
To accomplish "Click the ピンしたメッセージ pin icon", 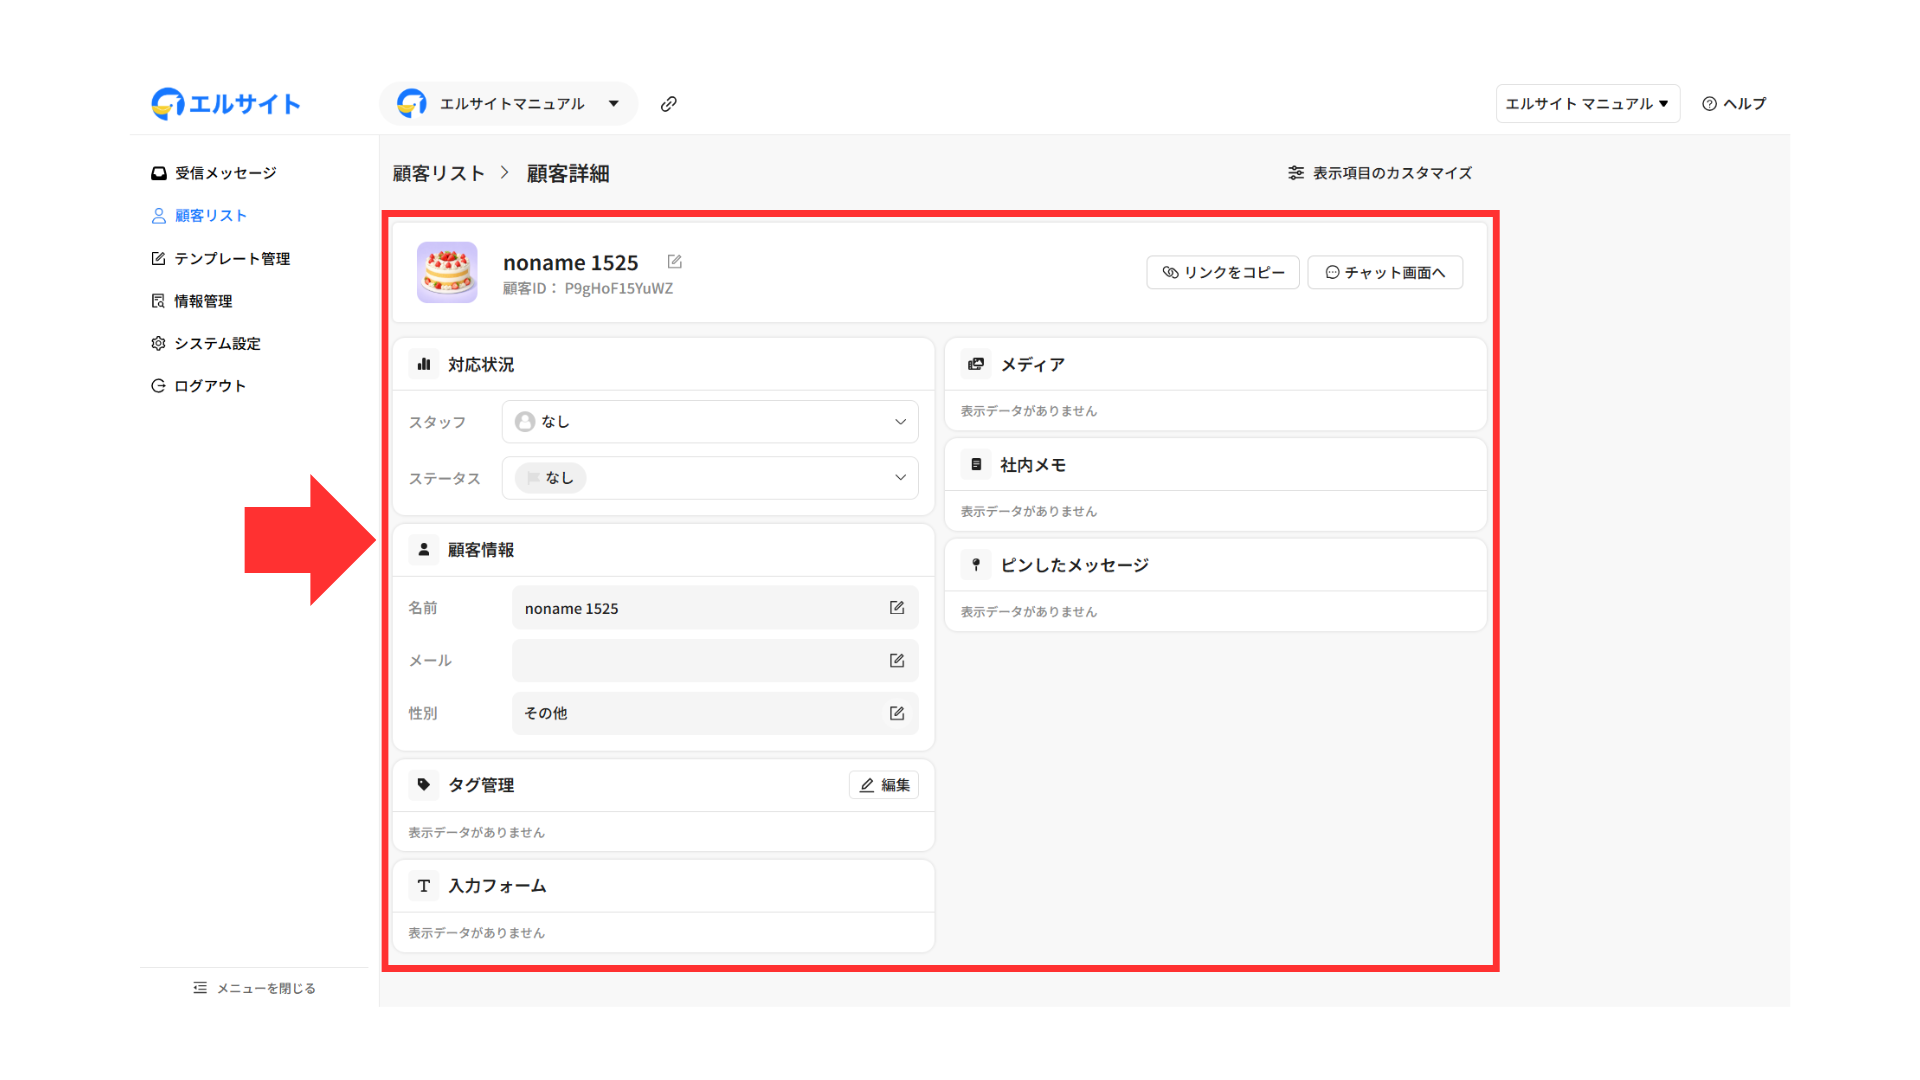I will tap(976, 565).
